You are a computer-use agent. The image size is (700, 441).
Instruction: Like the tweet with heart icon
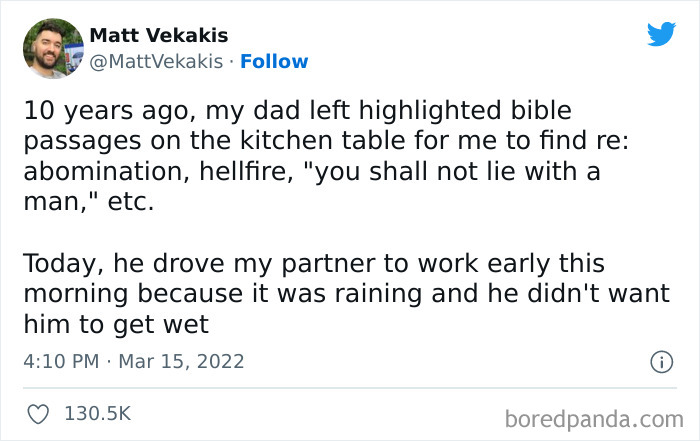36,412
